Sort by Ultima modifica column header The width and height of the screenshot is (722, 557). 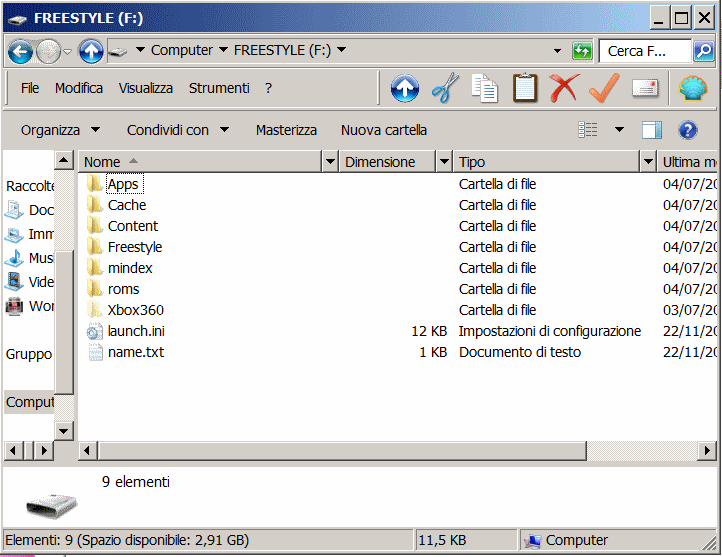click(x=688, y=162)
